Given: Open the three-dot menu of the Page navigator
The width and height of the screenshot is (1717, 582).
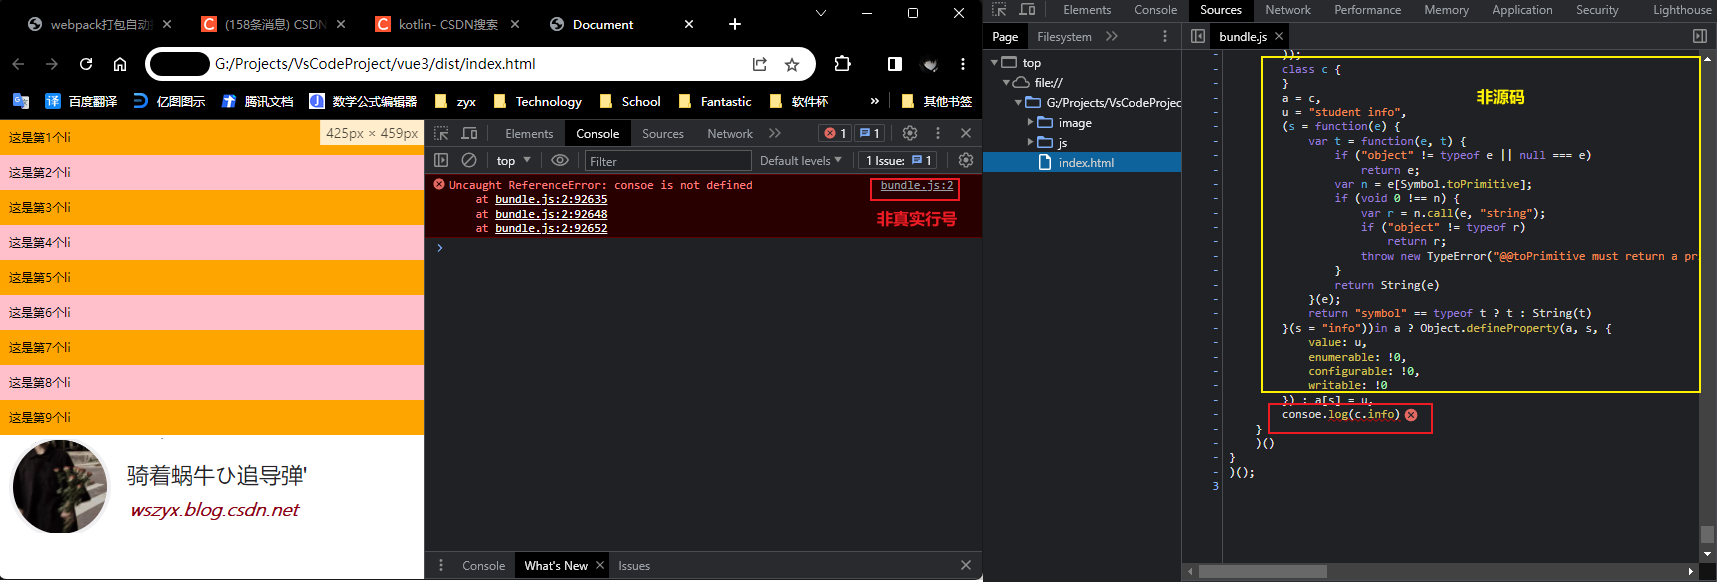Looking at the screenshot, I should [x=1165, y=36].
